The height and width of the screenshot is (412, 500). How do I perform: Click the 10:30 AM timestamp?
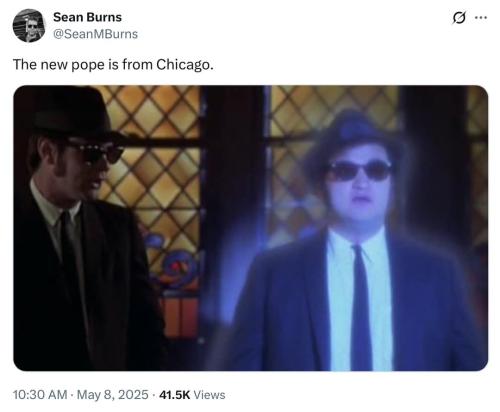coord(40,395)
